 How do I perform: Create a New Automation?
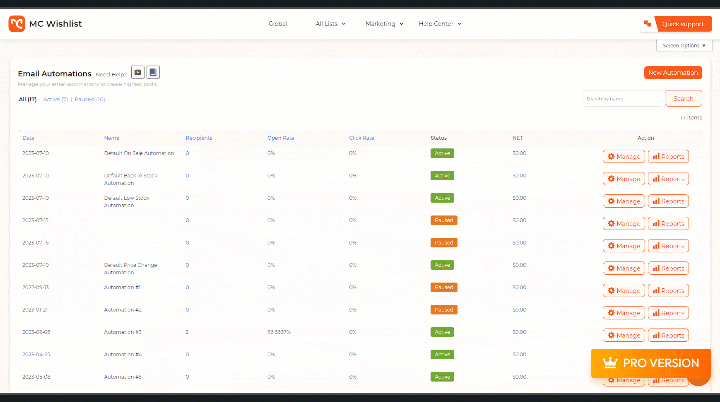673,73
